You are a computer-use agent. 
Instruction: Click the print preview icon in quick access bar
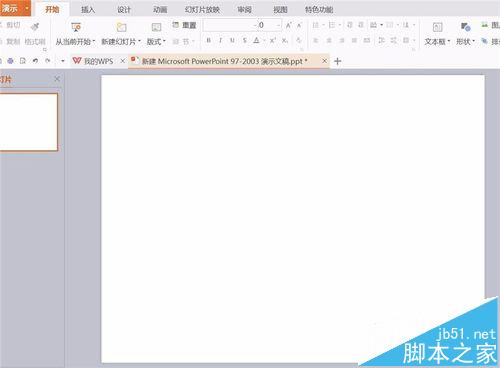[x=23, y=61]
